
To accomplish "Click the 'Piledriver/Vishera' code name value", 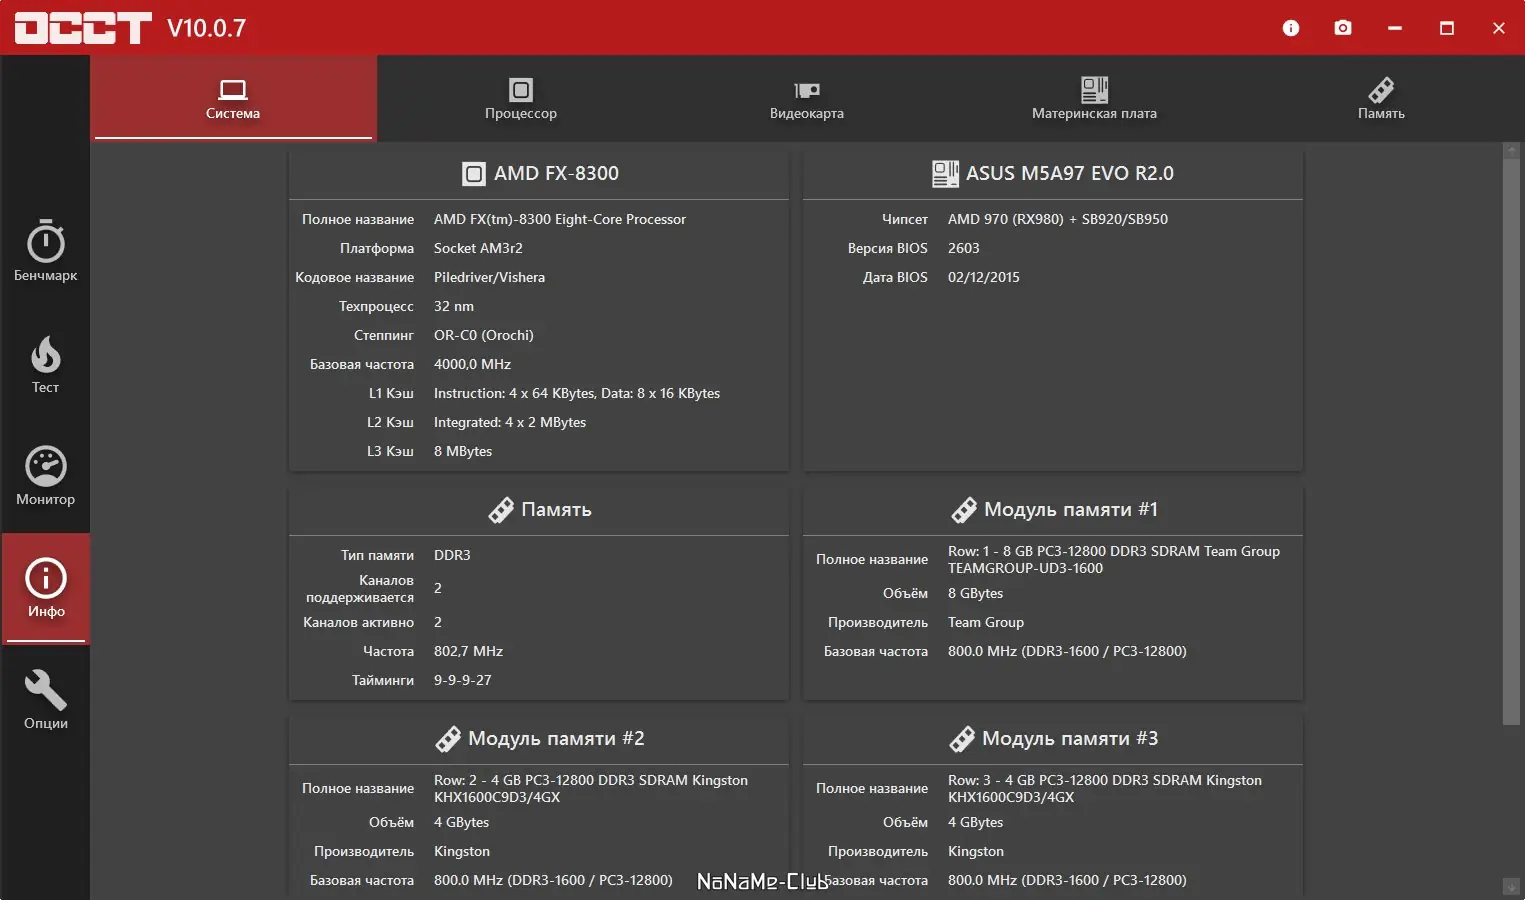I will pyautogui.click(x=490, y=278).
